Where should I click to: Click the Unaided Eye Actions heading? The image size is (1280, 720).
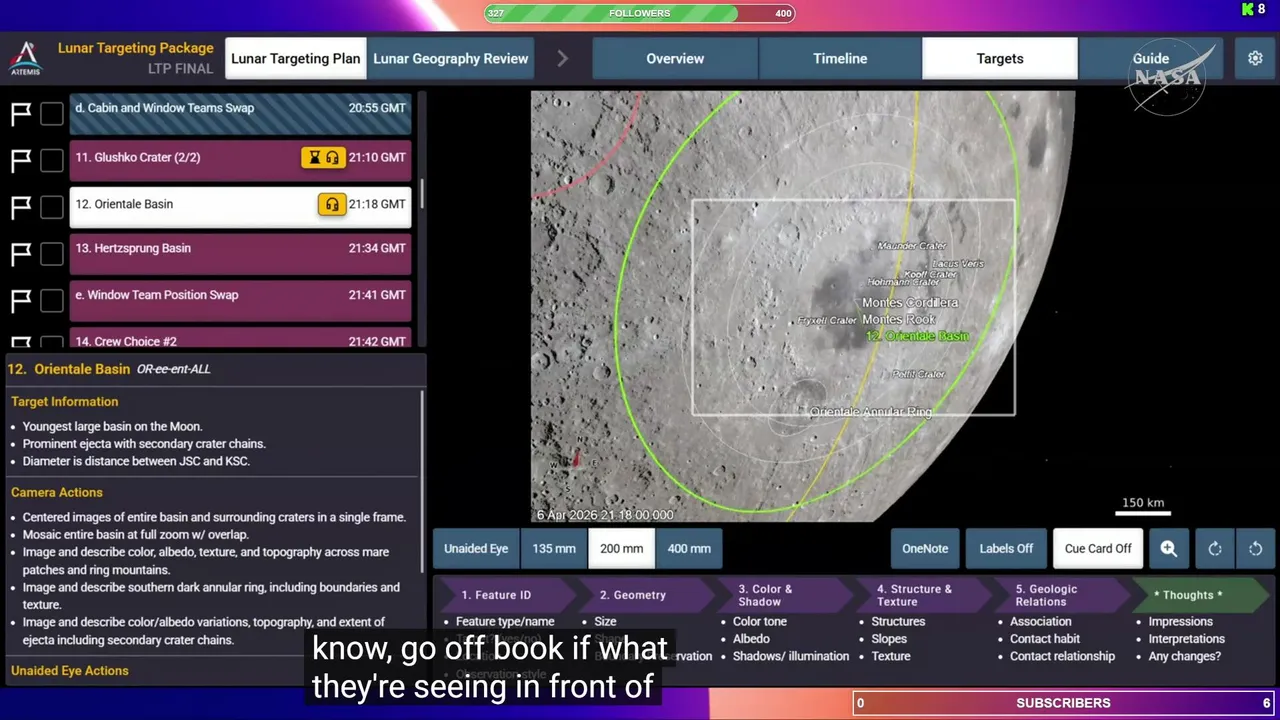pos(70,670)
